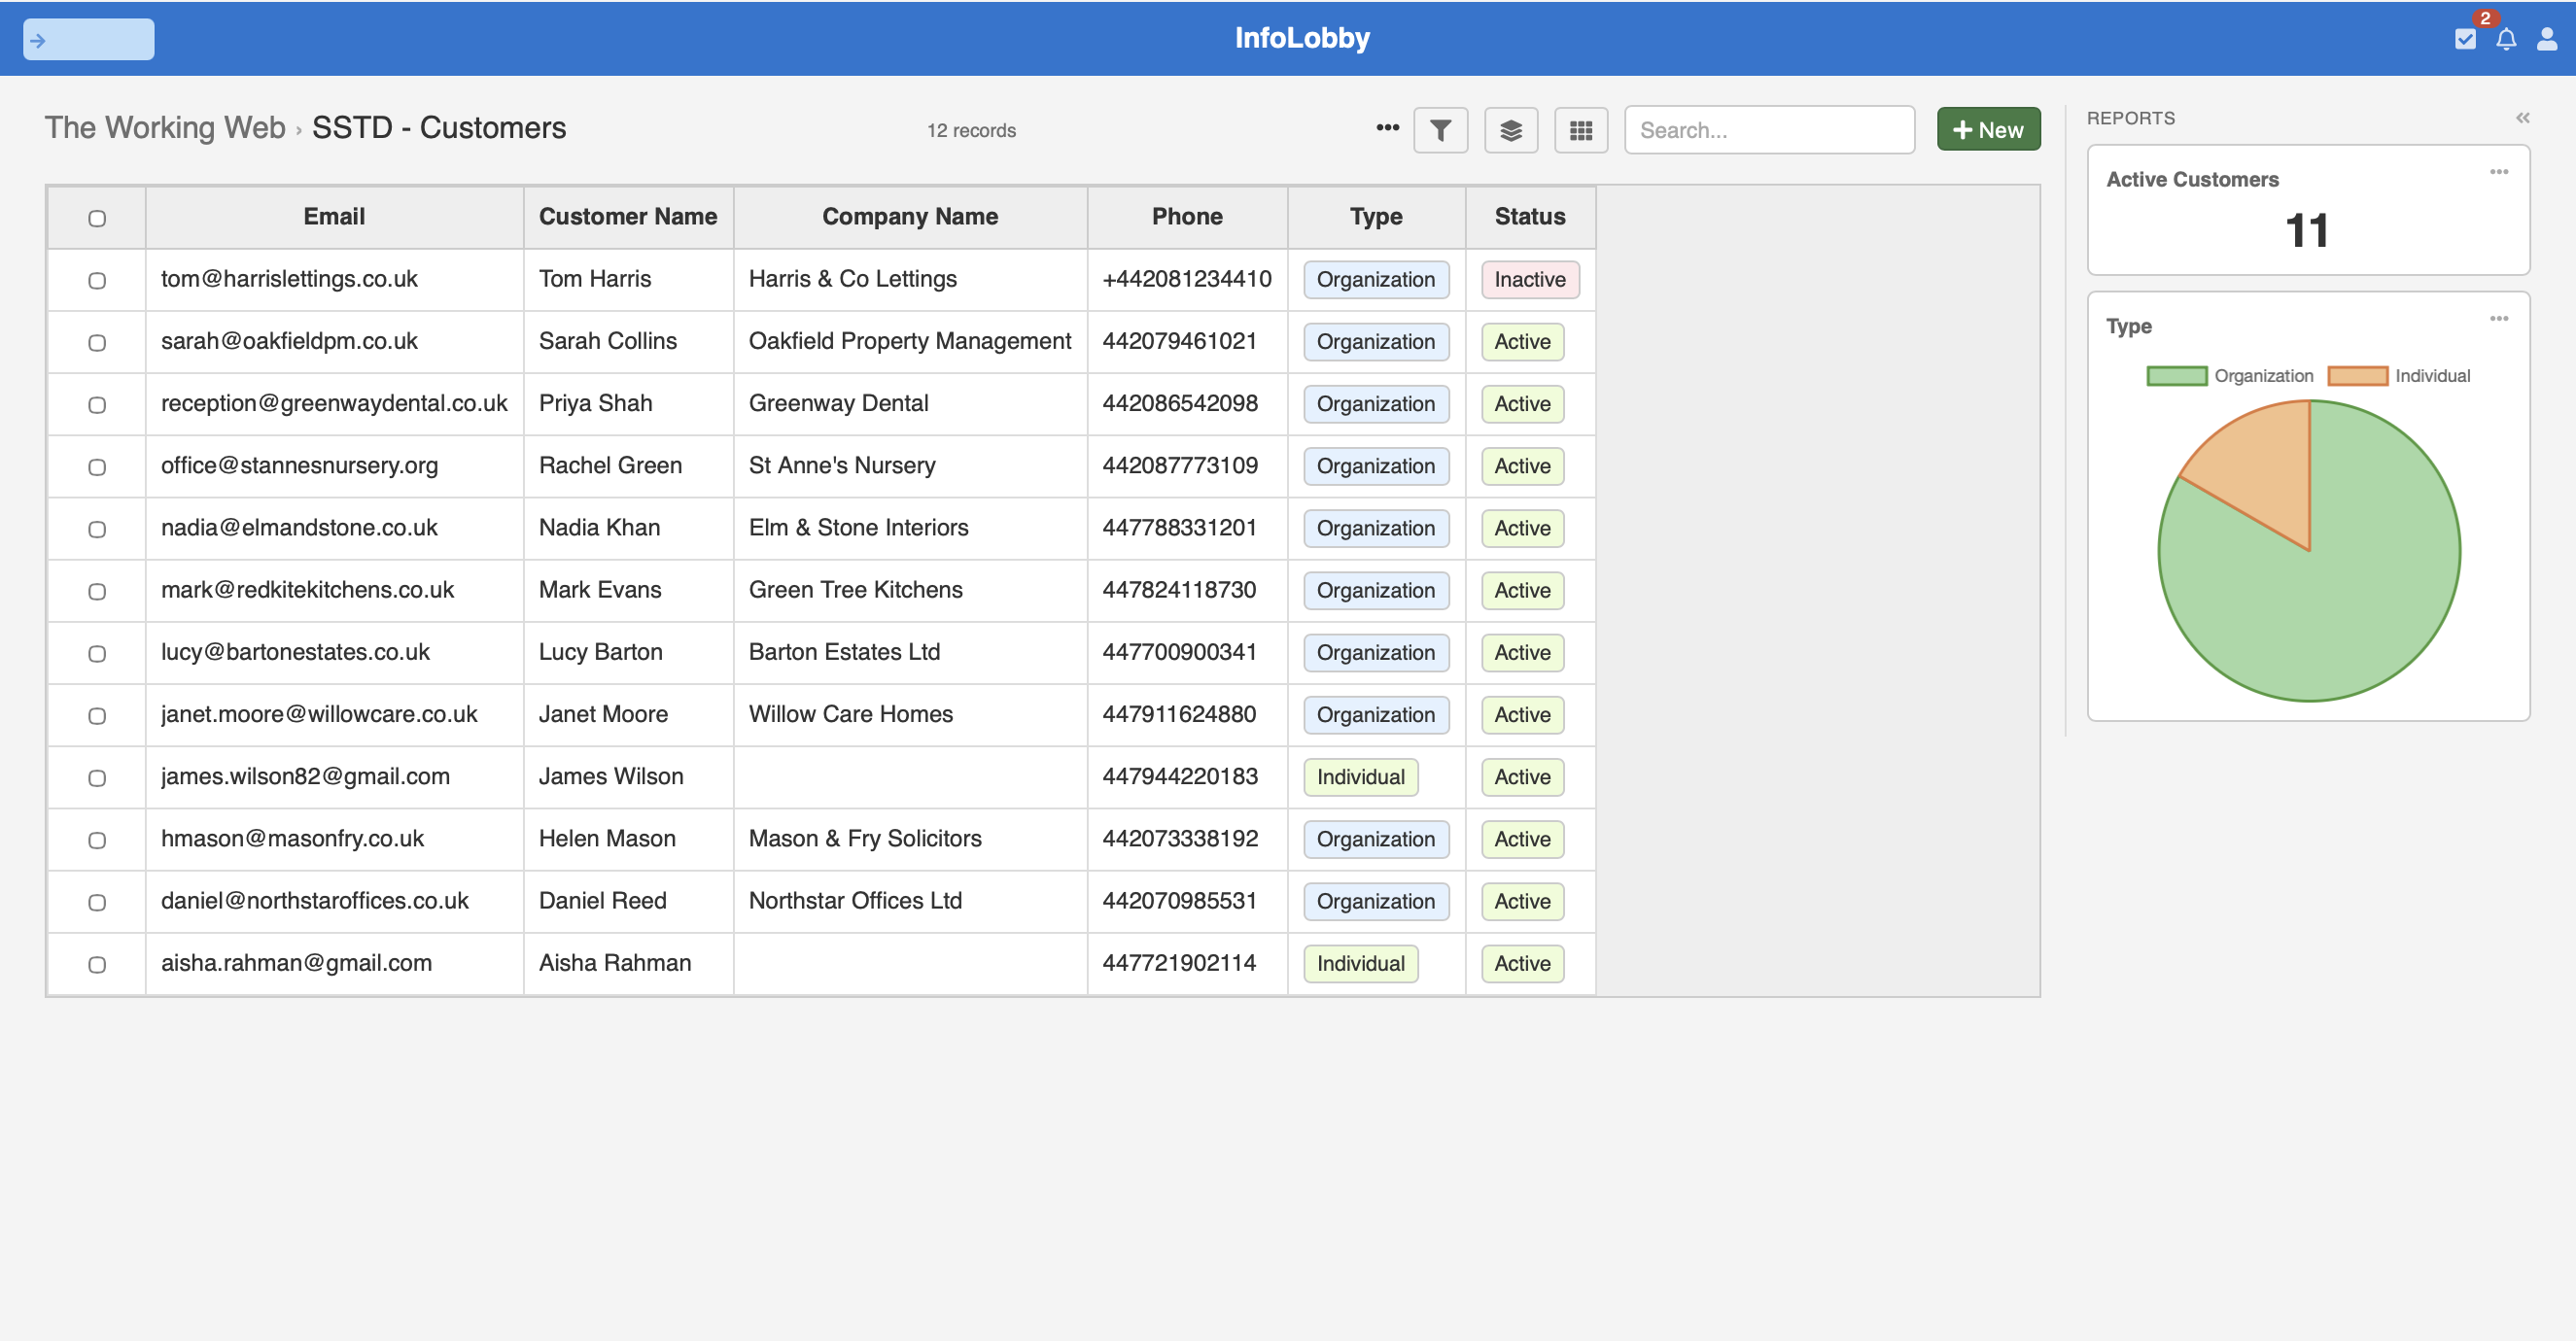Go to The Working Web breadcrumb
The image size is (2576, 1341).
click(x=165, y=128)
